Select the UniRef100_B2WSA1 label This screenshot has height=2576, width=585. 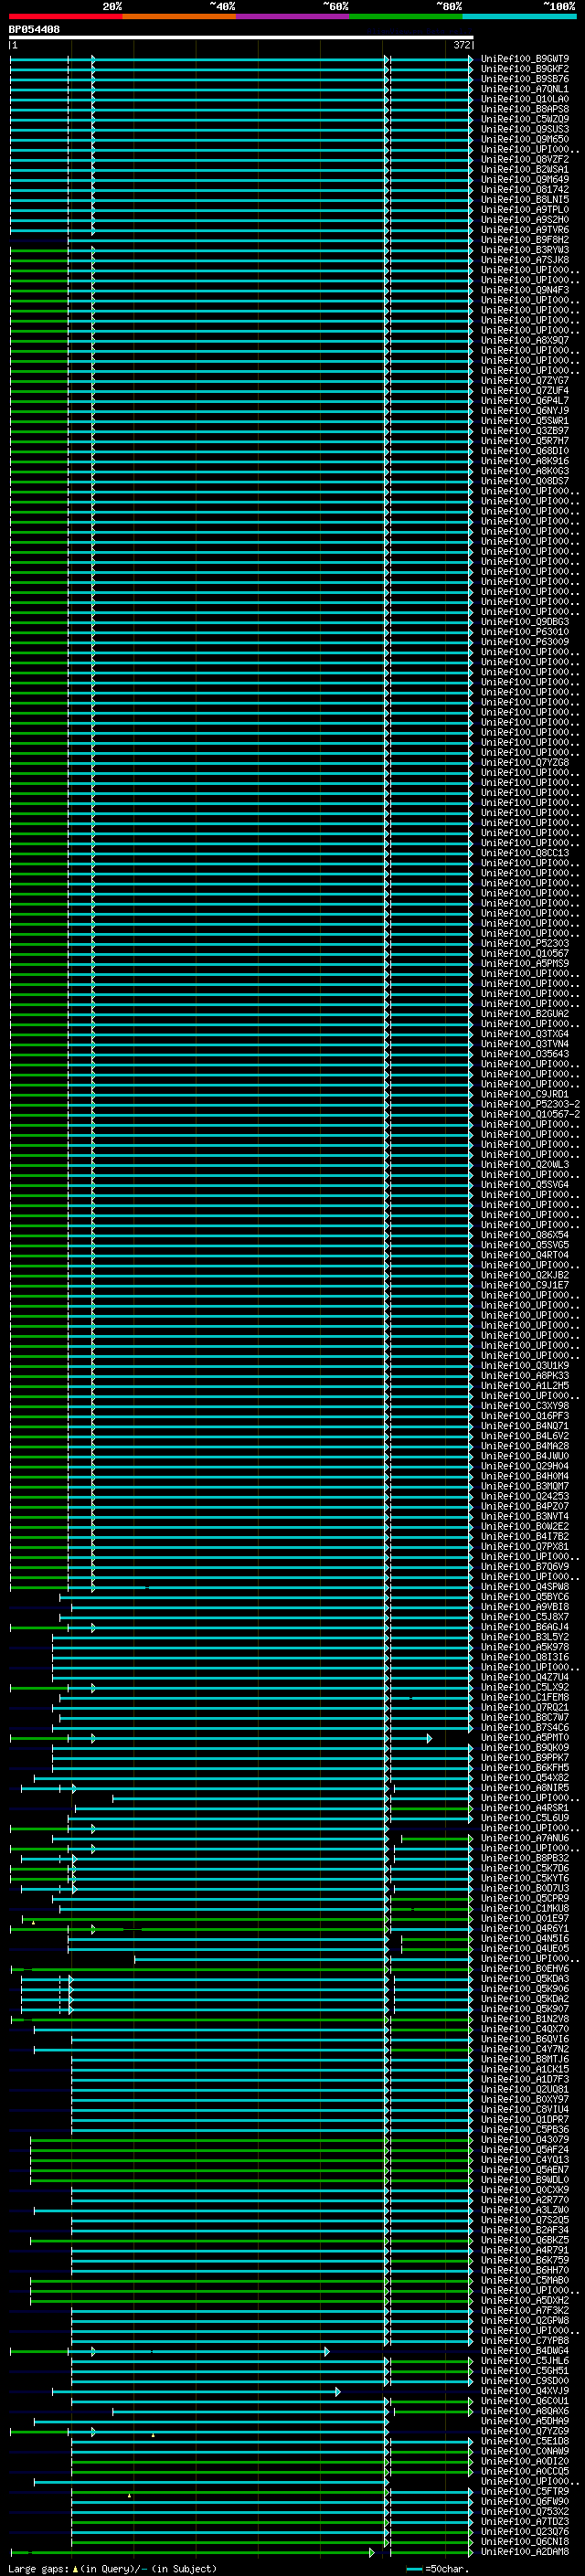[525, 169]
